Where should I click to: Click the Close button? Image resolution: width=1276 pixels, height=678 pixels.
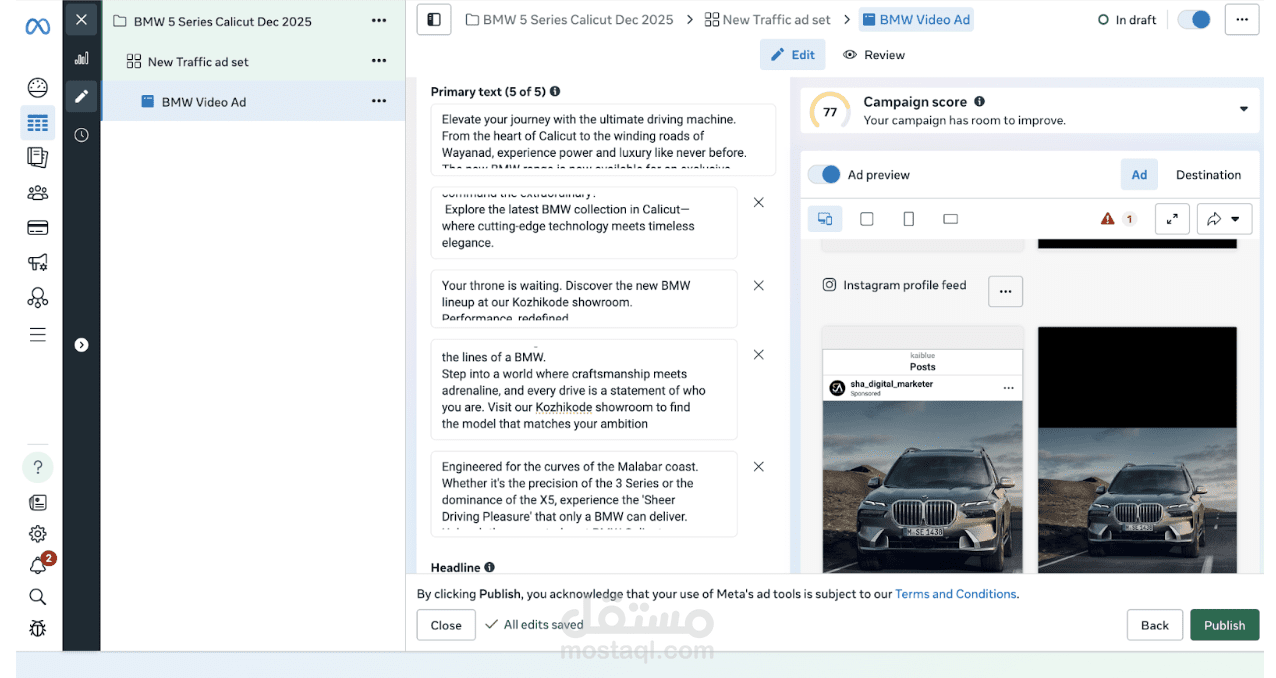(446, 625)
